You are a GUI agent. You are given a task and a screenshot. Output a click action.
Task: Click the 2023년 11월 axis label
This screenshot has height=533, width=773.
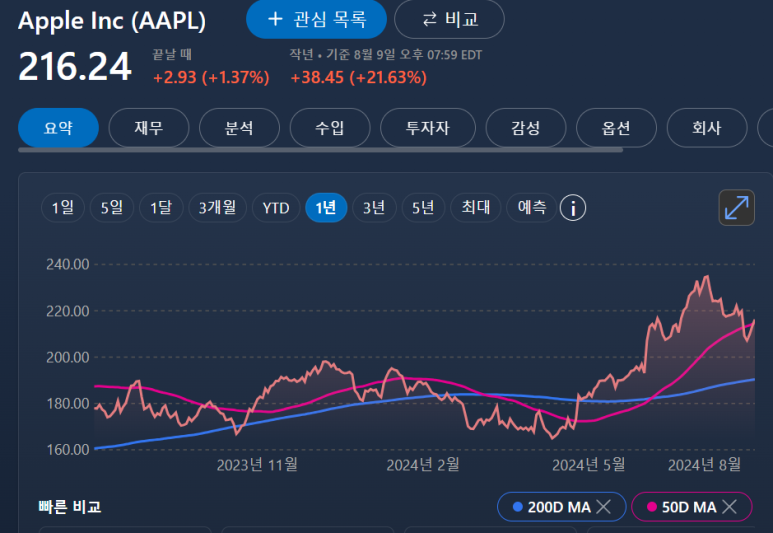(x=257, y=464)
